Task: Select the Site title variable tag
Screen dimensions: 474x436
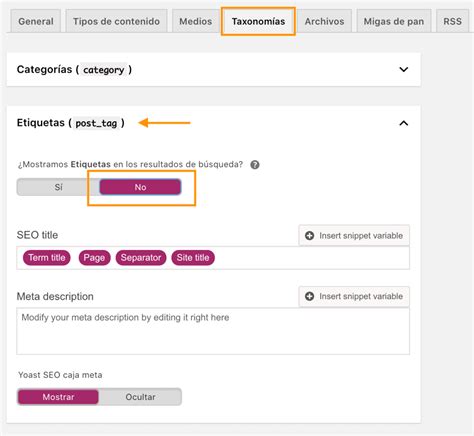Action: (193, 258)
